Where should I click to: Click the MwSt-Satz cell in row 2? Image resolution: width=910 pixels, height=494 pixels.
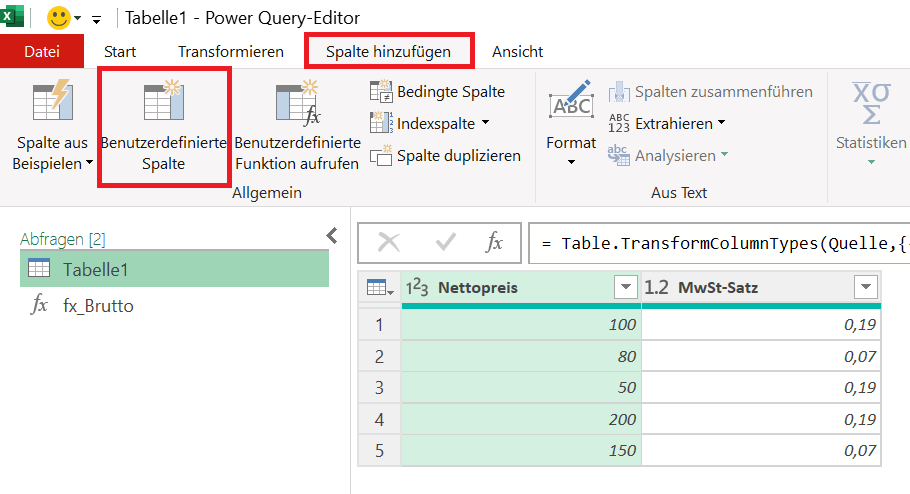tap(761, 356)
